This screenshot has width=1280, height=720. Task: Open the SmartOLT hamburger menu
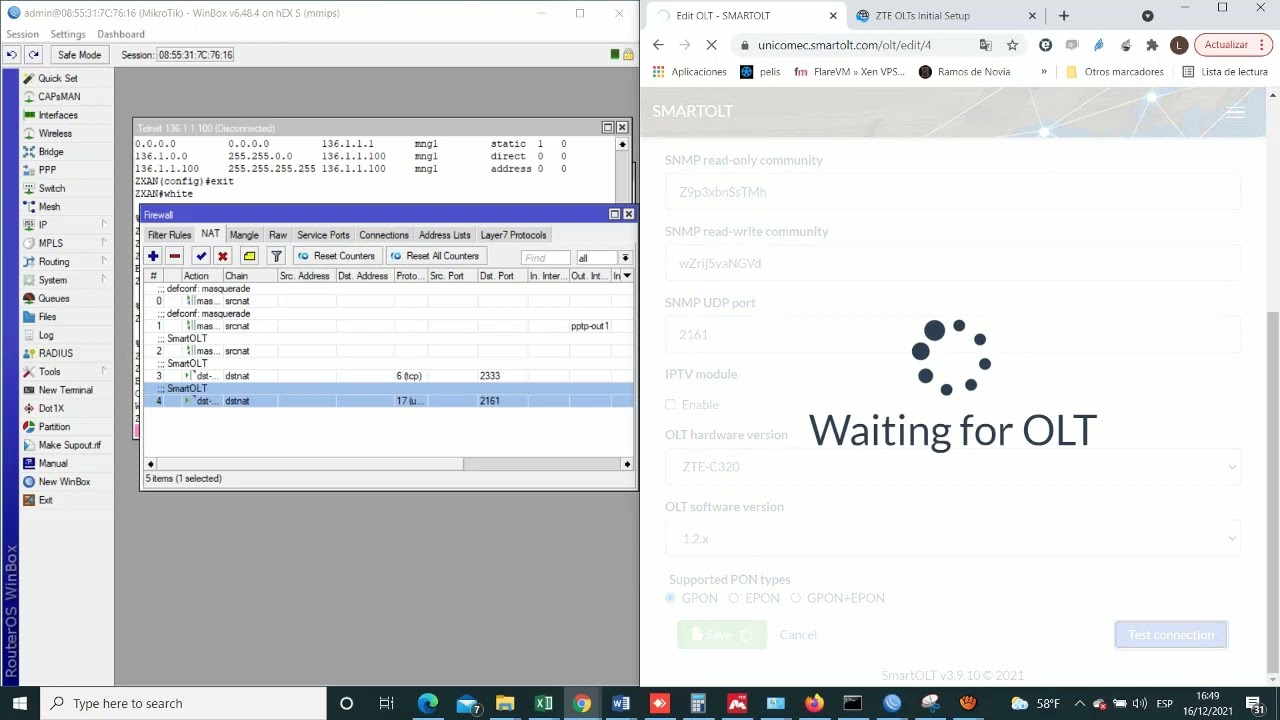1235,111
